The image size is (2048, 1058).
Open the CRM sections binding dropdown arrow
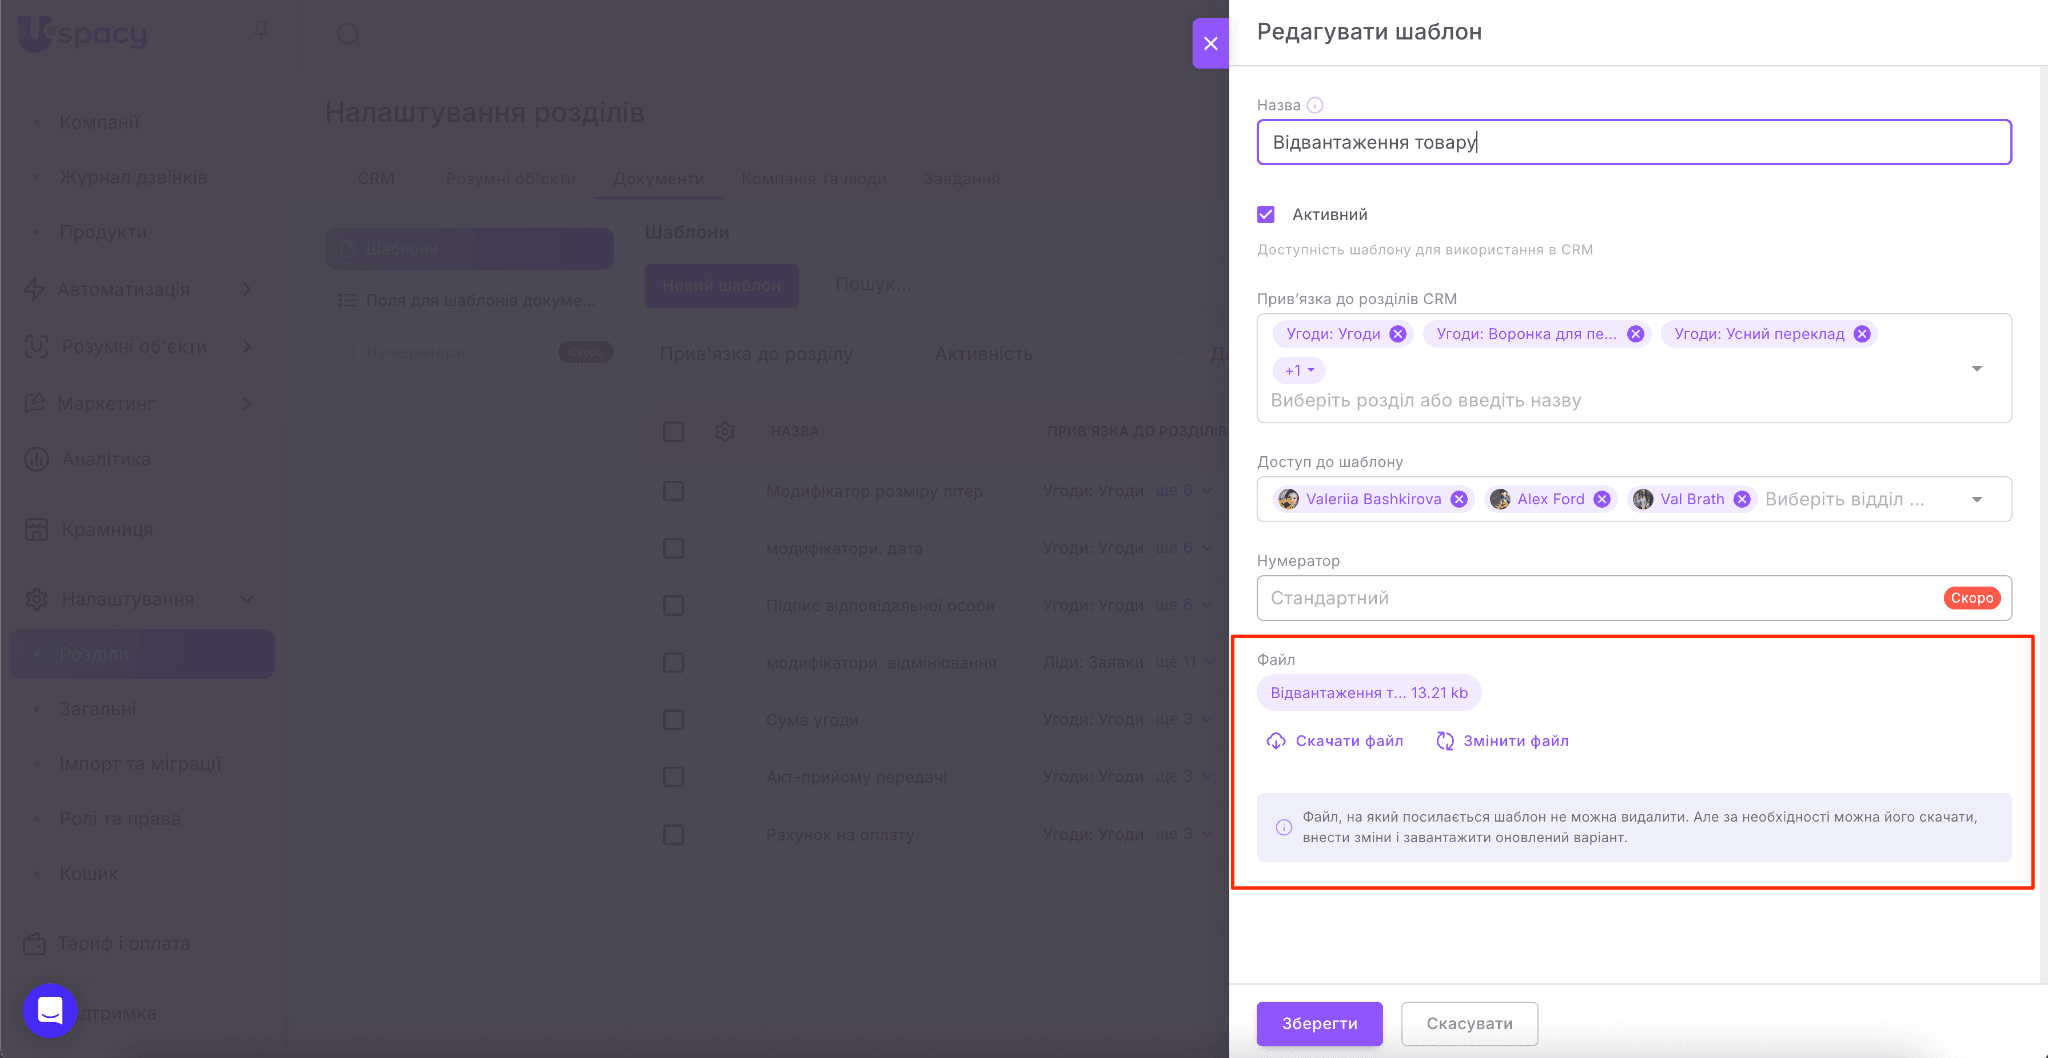[1976, 369]
